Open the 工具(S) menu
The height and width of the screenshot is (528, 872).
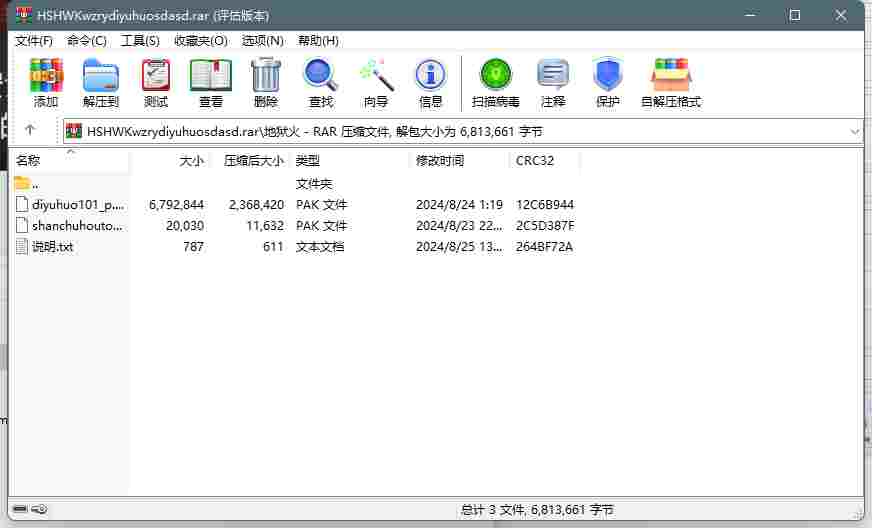coord(140,41)
